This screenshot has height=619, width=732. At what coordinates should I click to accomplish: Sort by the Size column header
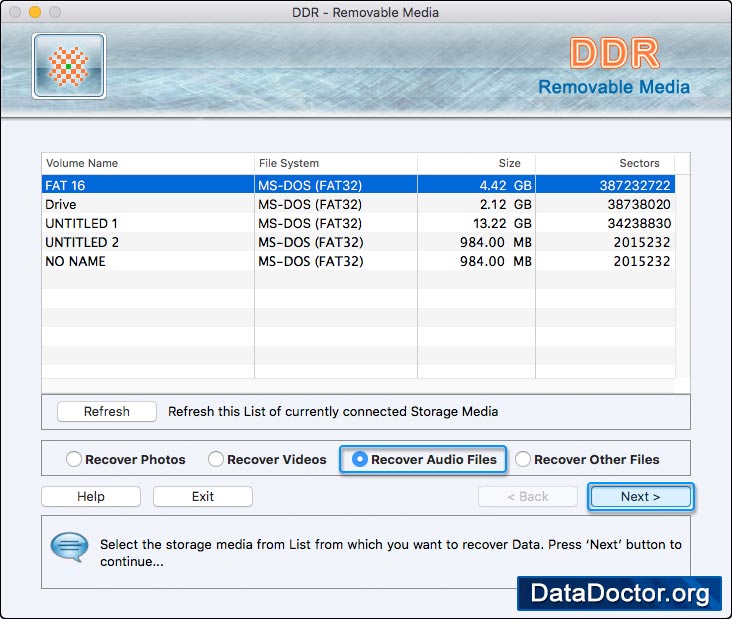point(476,163)
